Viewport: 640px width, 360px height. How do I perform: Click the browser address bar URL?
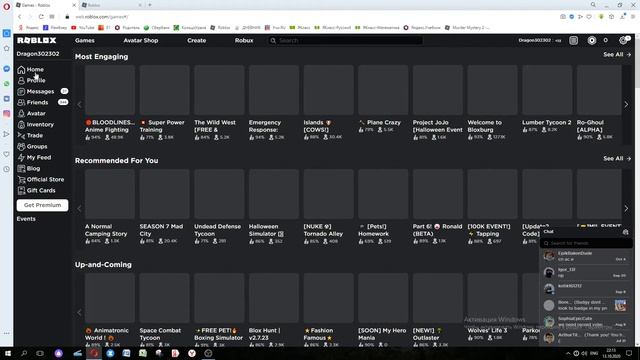tap(102, 17)
